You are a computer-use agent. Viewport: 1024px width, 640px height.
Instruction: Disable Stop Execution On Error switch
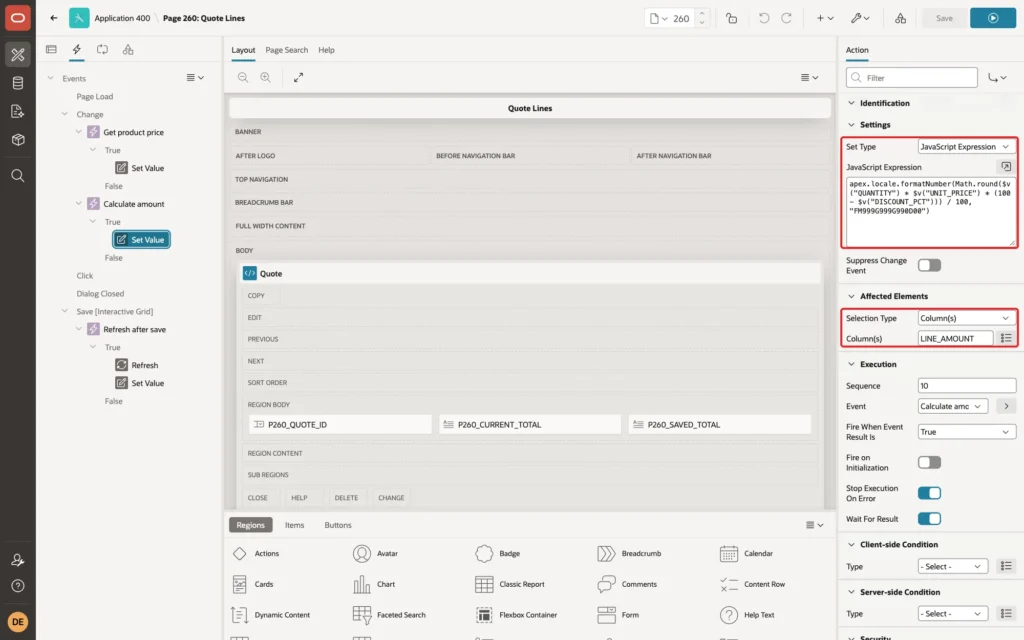coord(929,493)
